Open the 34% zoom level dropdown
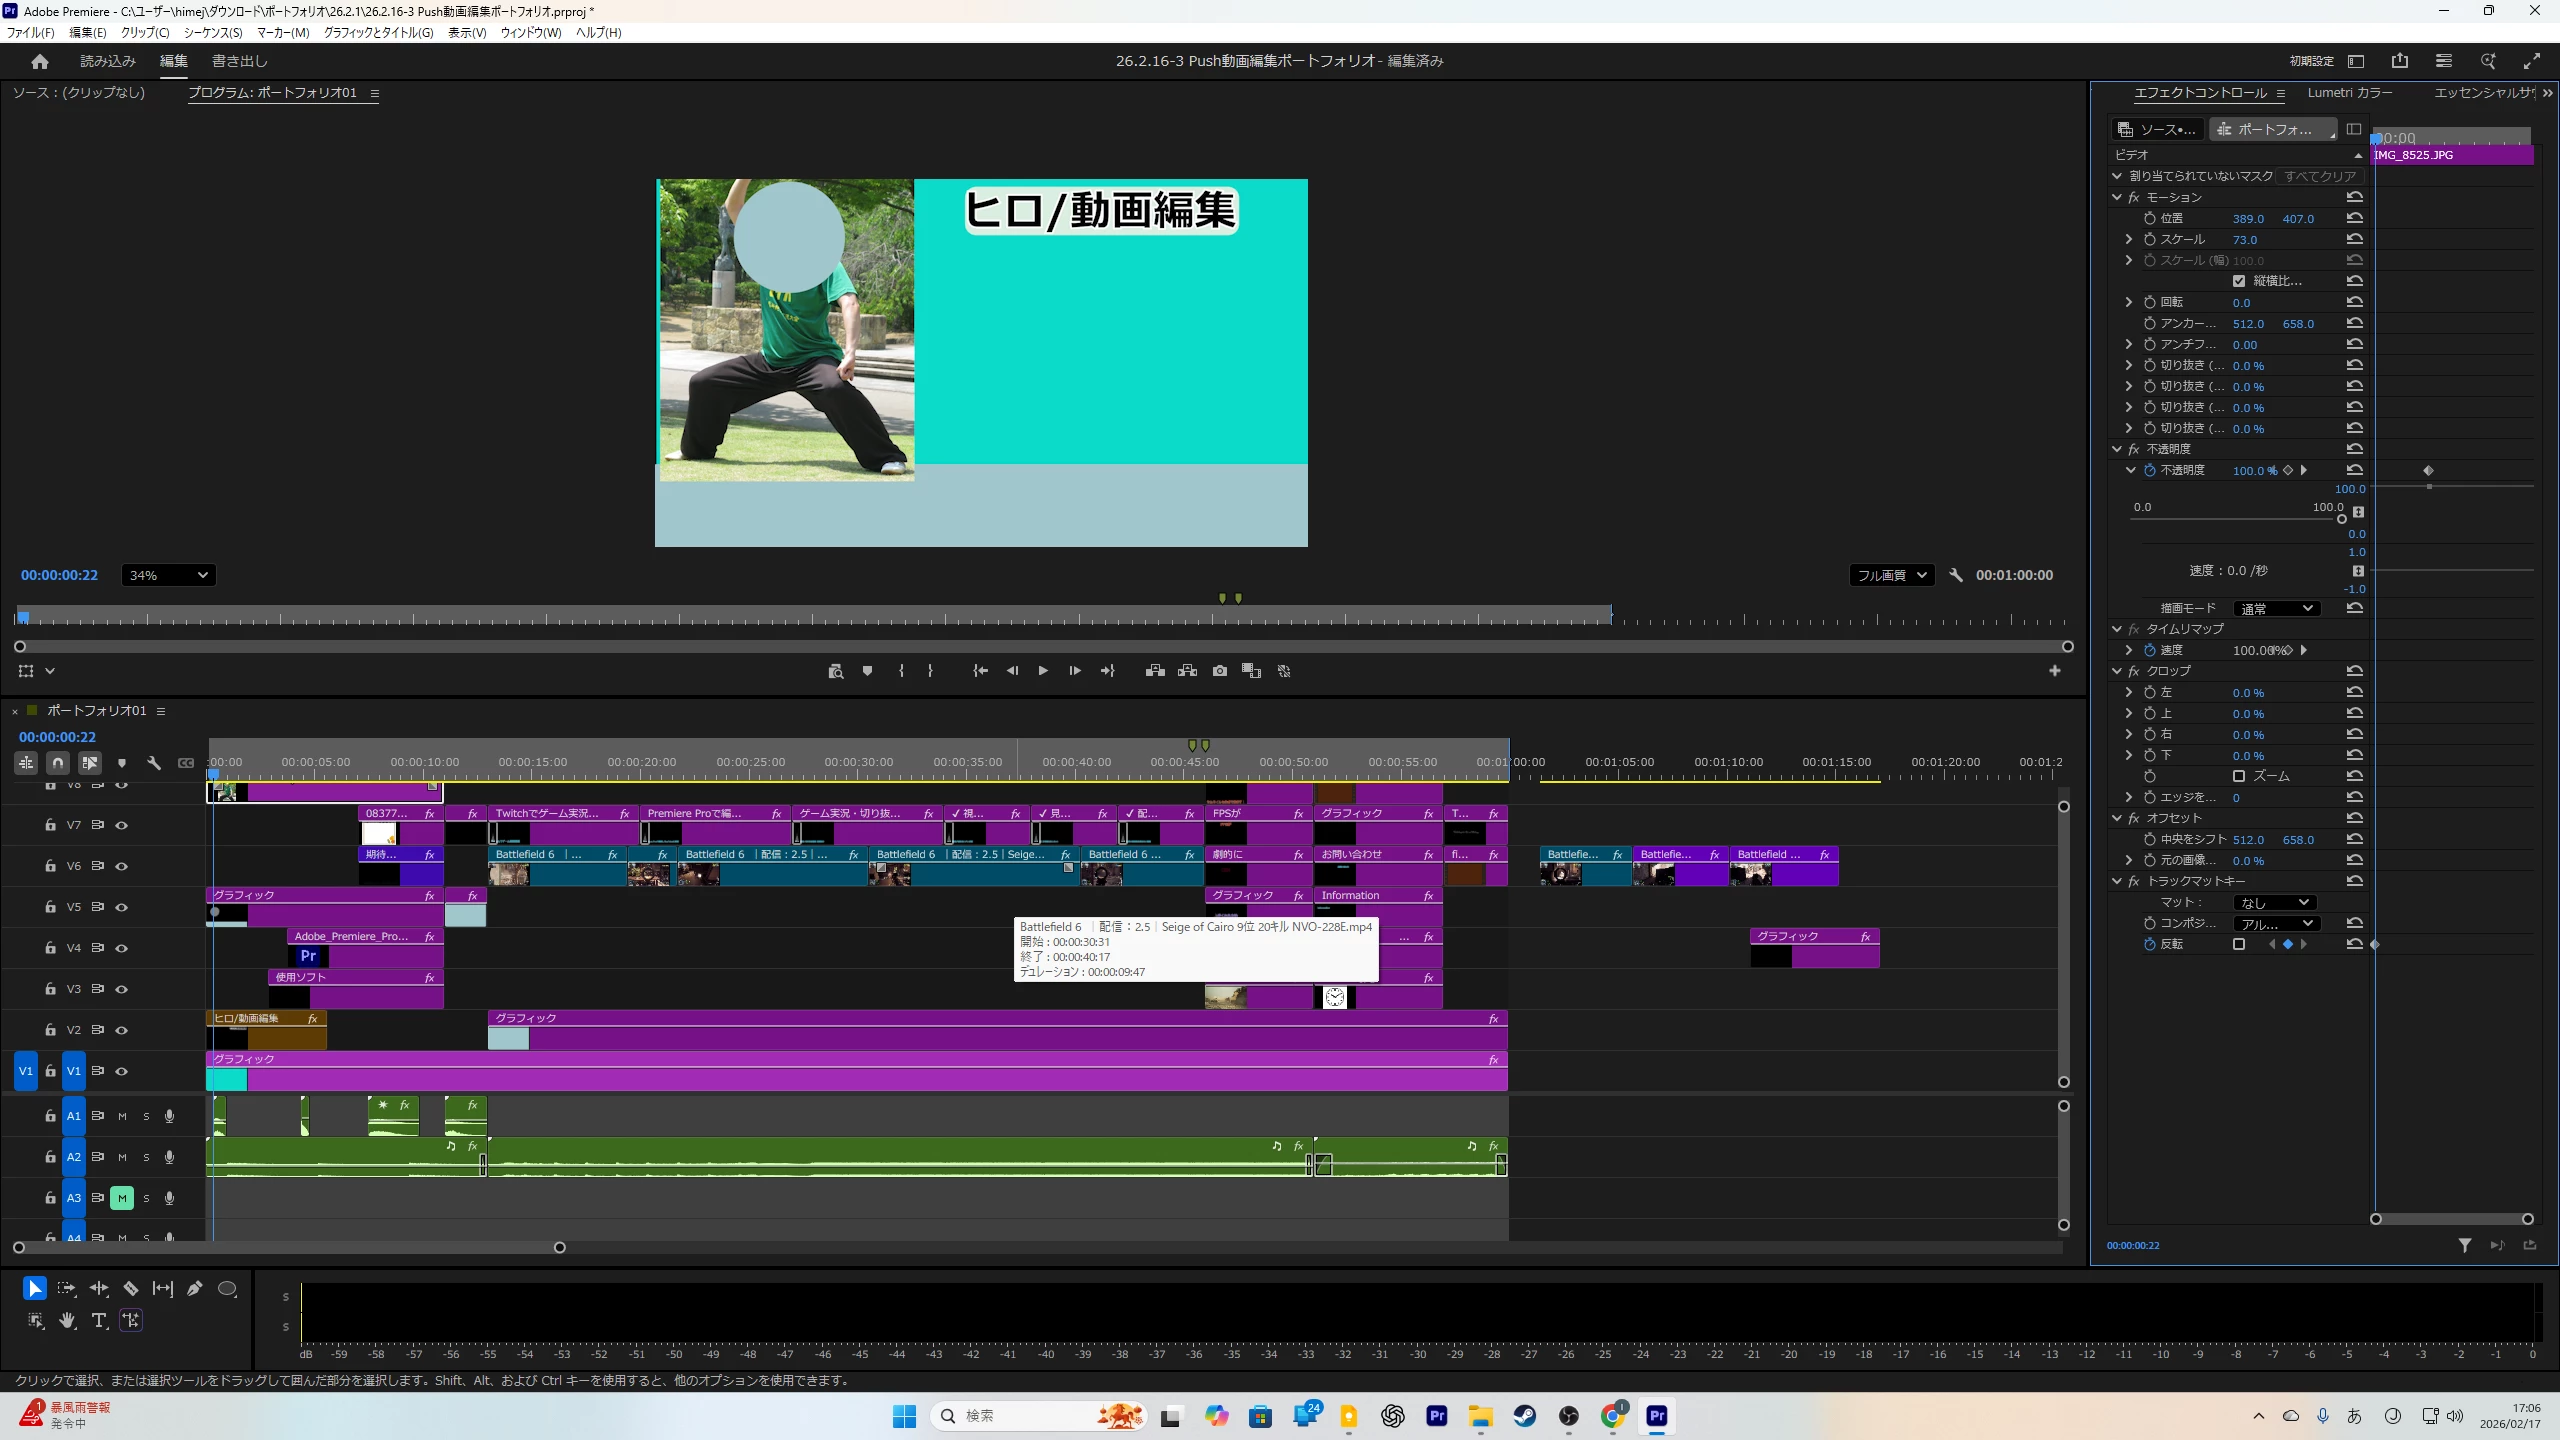The height and width of the screenshot is (1440, 2560). pyautogui.click(x=168, y=575)
